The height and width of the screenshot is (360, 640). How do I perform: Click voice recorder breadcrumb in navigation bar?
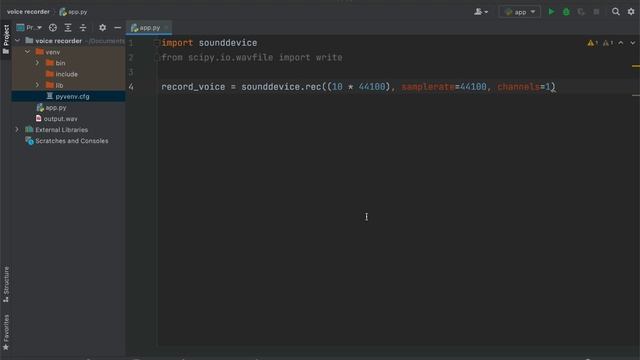pyautogui.click(x=28, y=12)
